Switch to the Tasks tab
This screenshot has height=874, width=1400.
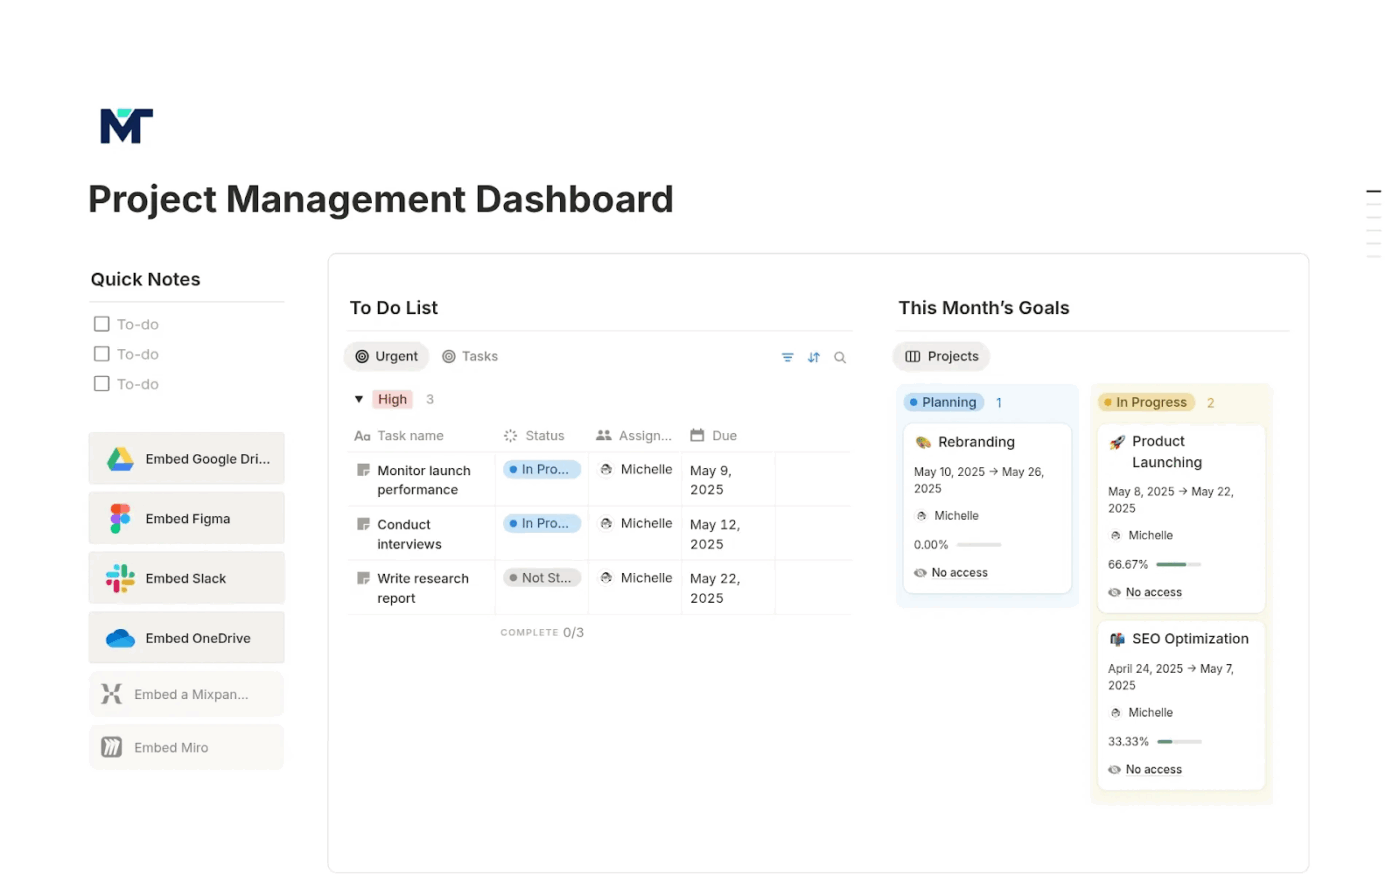tap(469, 356)
